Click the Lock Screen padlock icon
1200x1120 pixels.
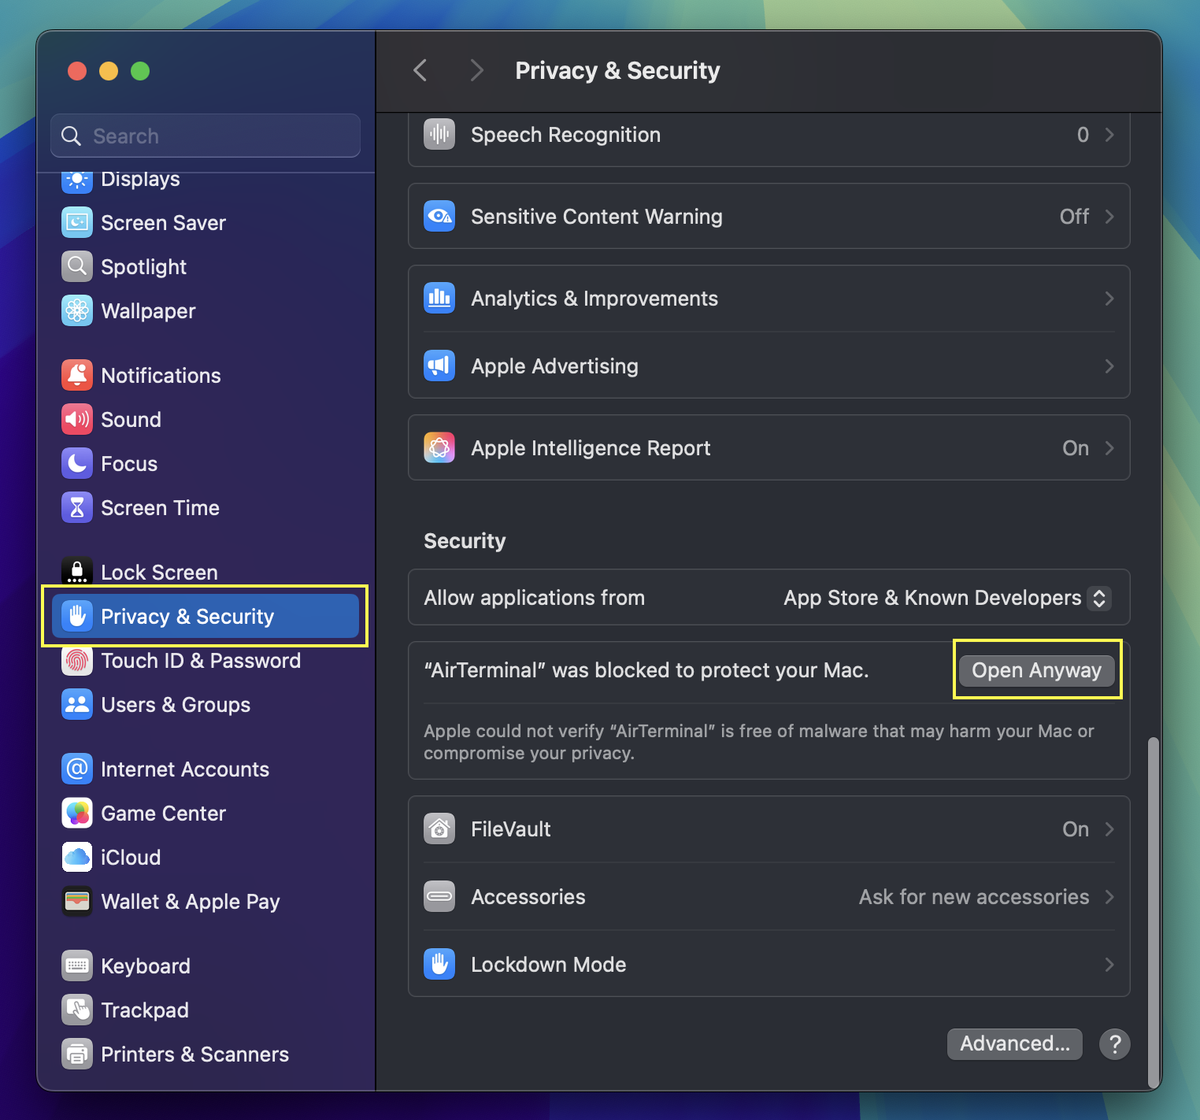tap(77, 571)
